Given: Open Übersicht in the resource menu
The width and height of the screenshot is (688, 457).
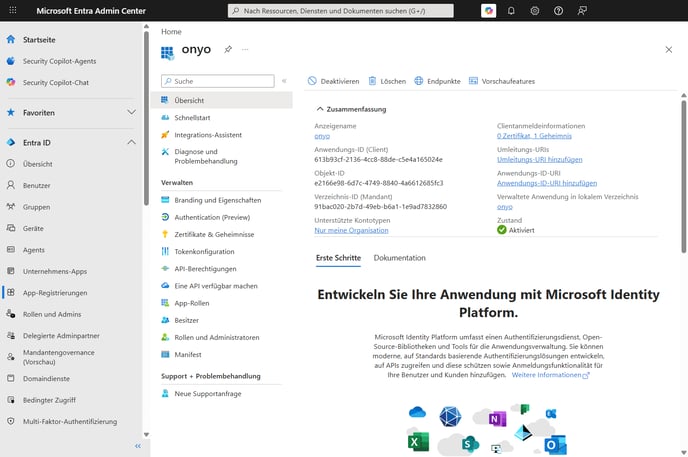Looking at the screenshot, I should coord(222,100).
